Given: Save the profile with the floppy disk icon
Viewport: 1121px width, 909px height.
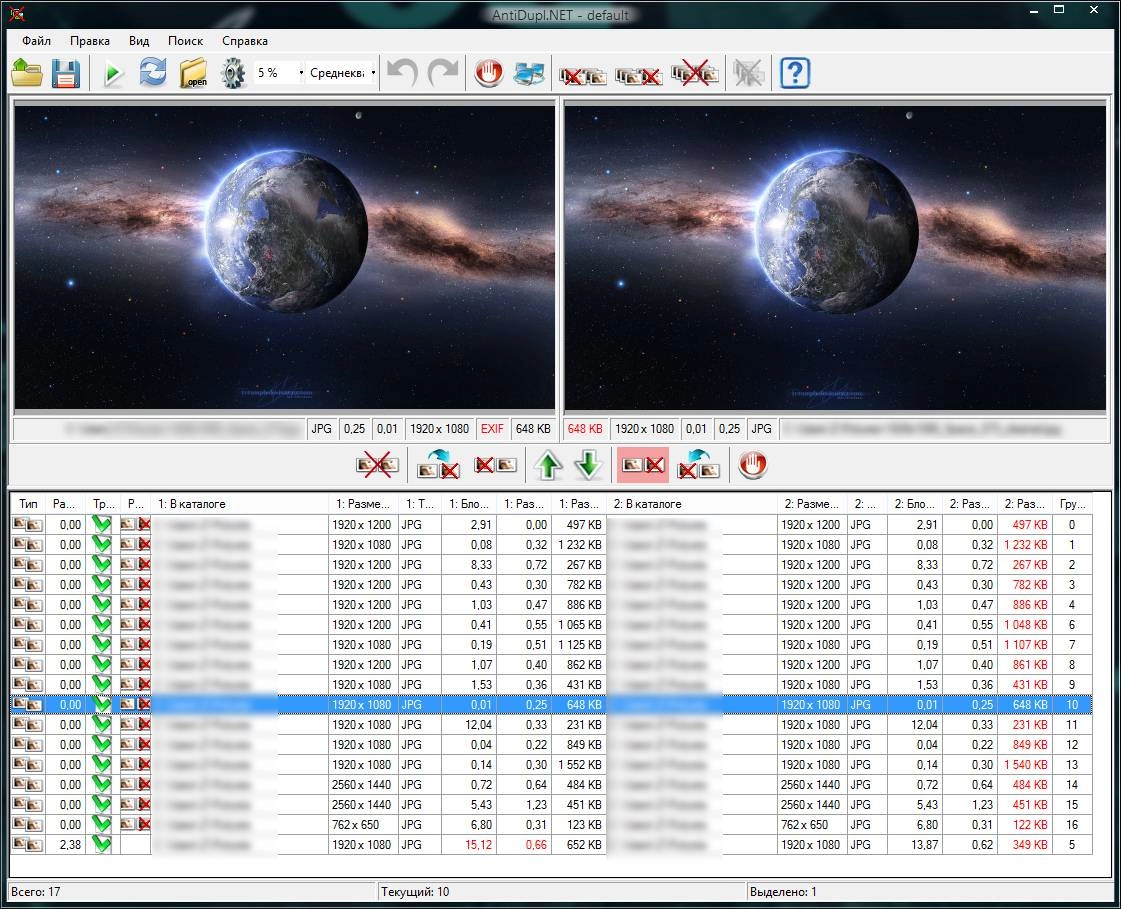Looking at the screenshot, I should click(66, 73).
